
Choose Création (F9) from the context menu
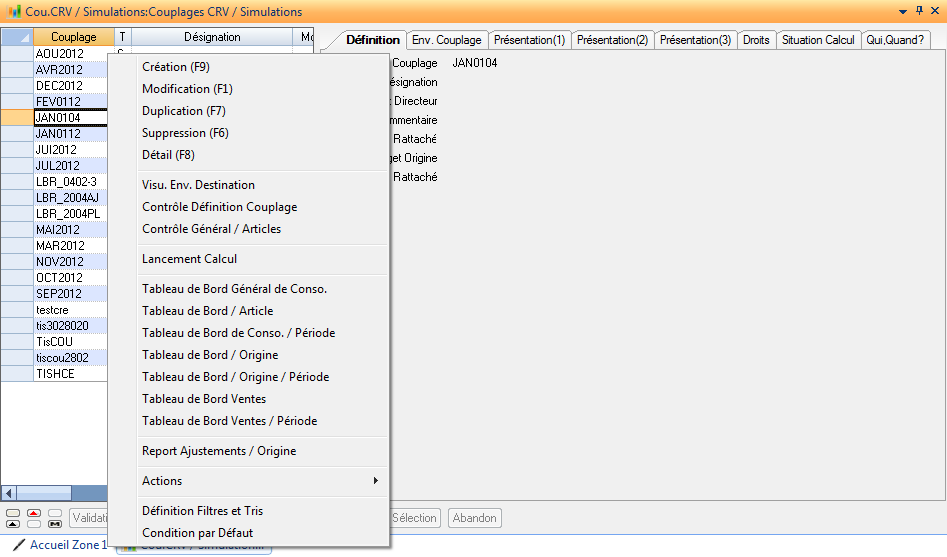coord(176,67)
